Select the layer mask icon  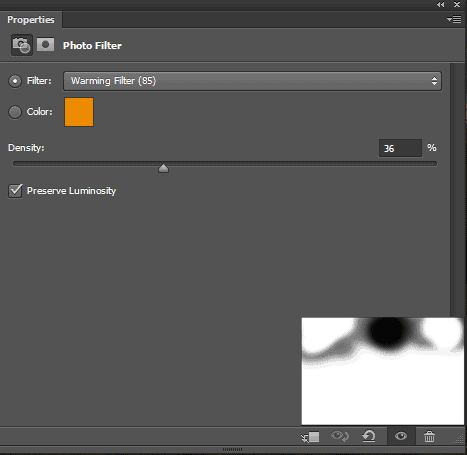[45, 45]
